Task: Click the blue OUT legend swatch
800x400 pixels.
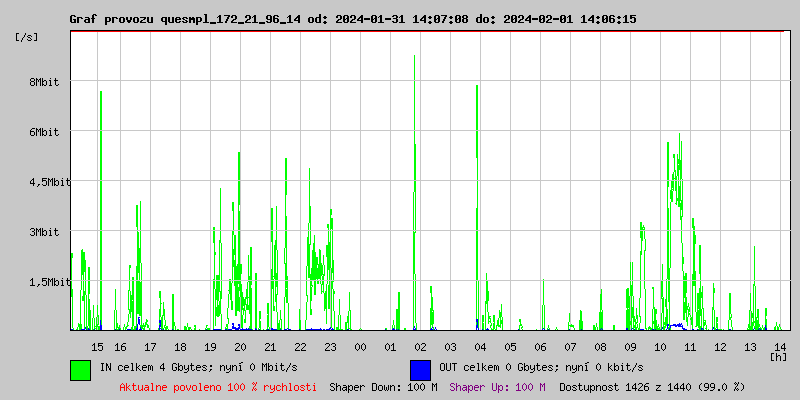Action: pyautogui.click(x=420, y=369)
